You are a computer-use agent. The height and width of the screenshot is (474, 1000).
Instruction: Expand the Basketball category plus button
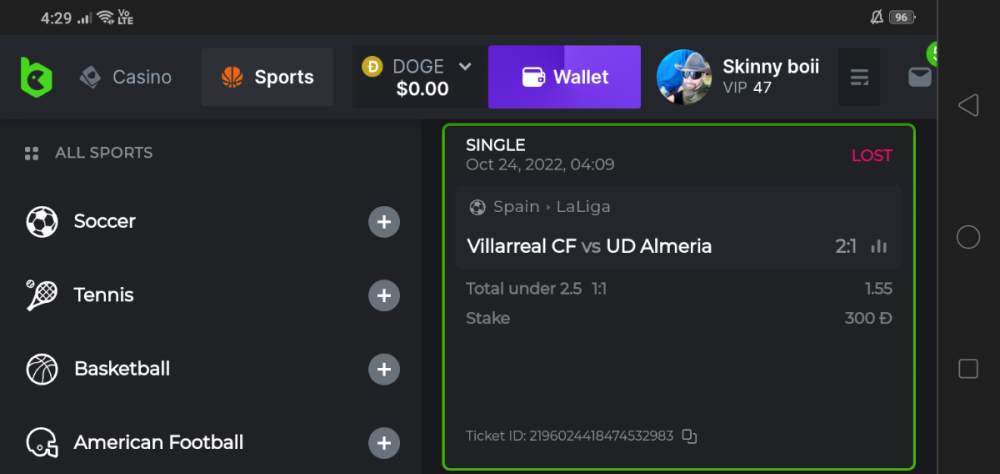(384, 369)
